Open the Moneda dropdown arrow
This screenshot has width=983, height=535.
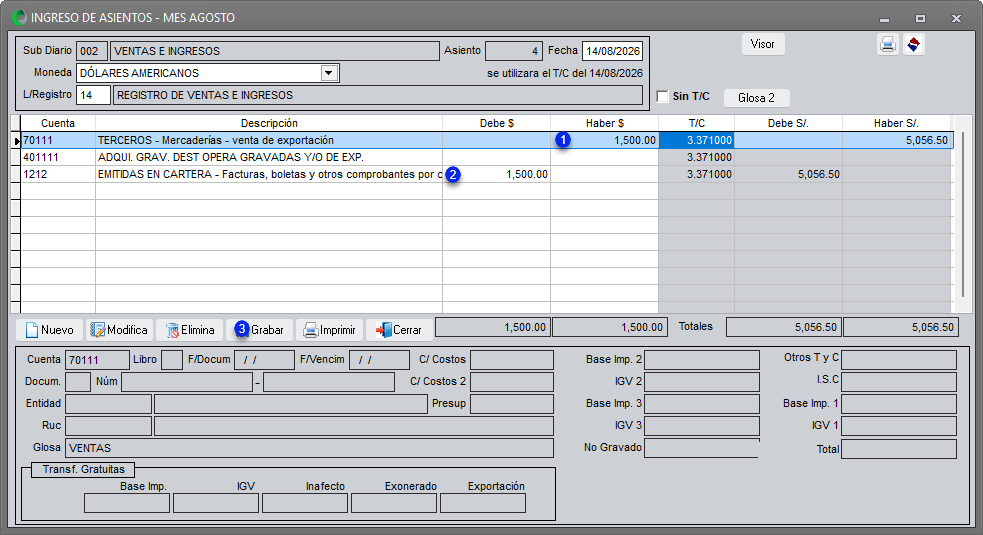(329, 73)
